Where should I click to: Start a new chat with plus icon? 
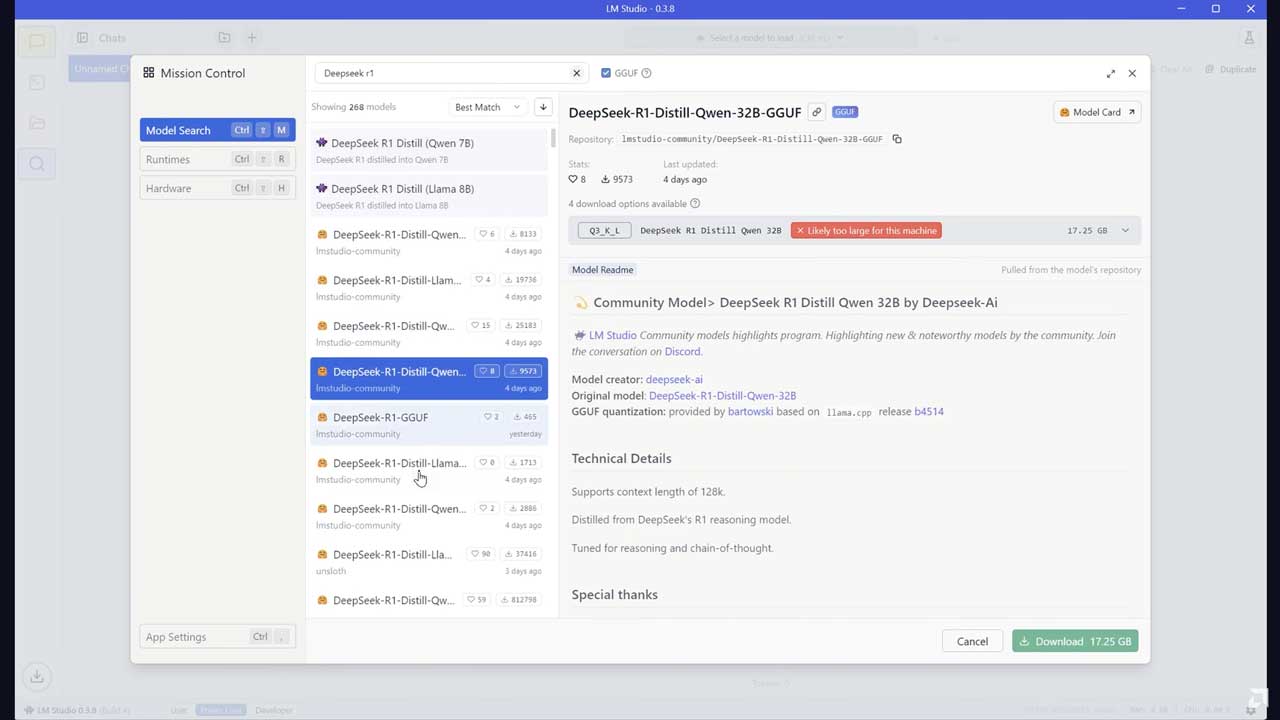tap(252, 38)
